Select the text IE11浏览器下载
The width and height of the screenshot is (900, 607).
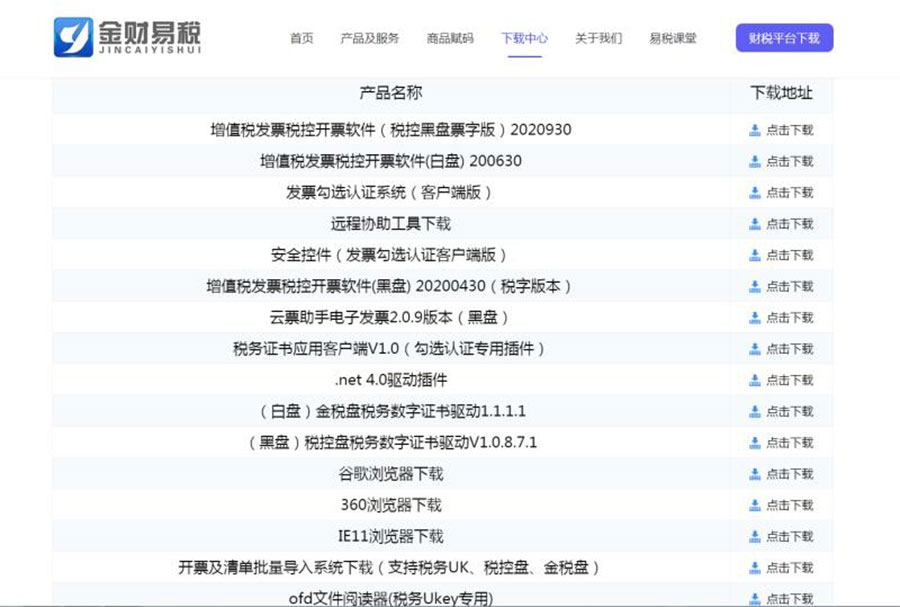click(x=391, y=536)
